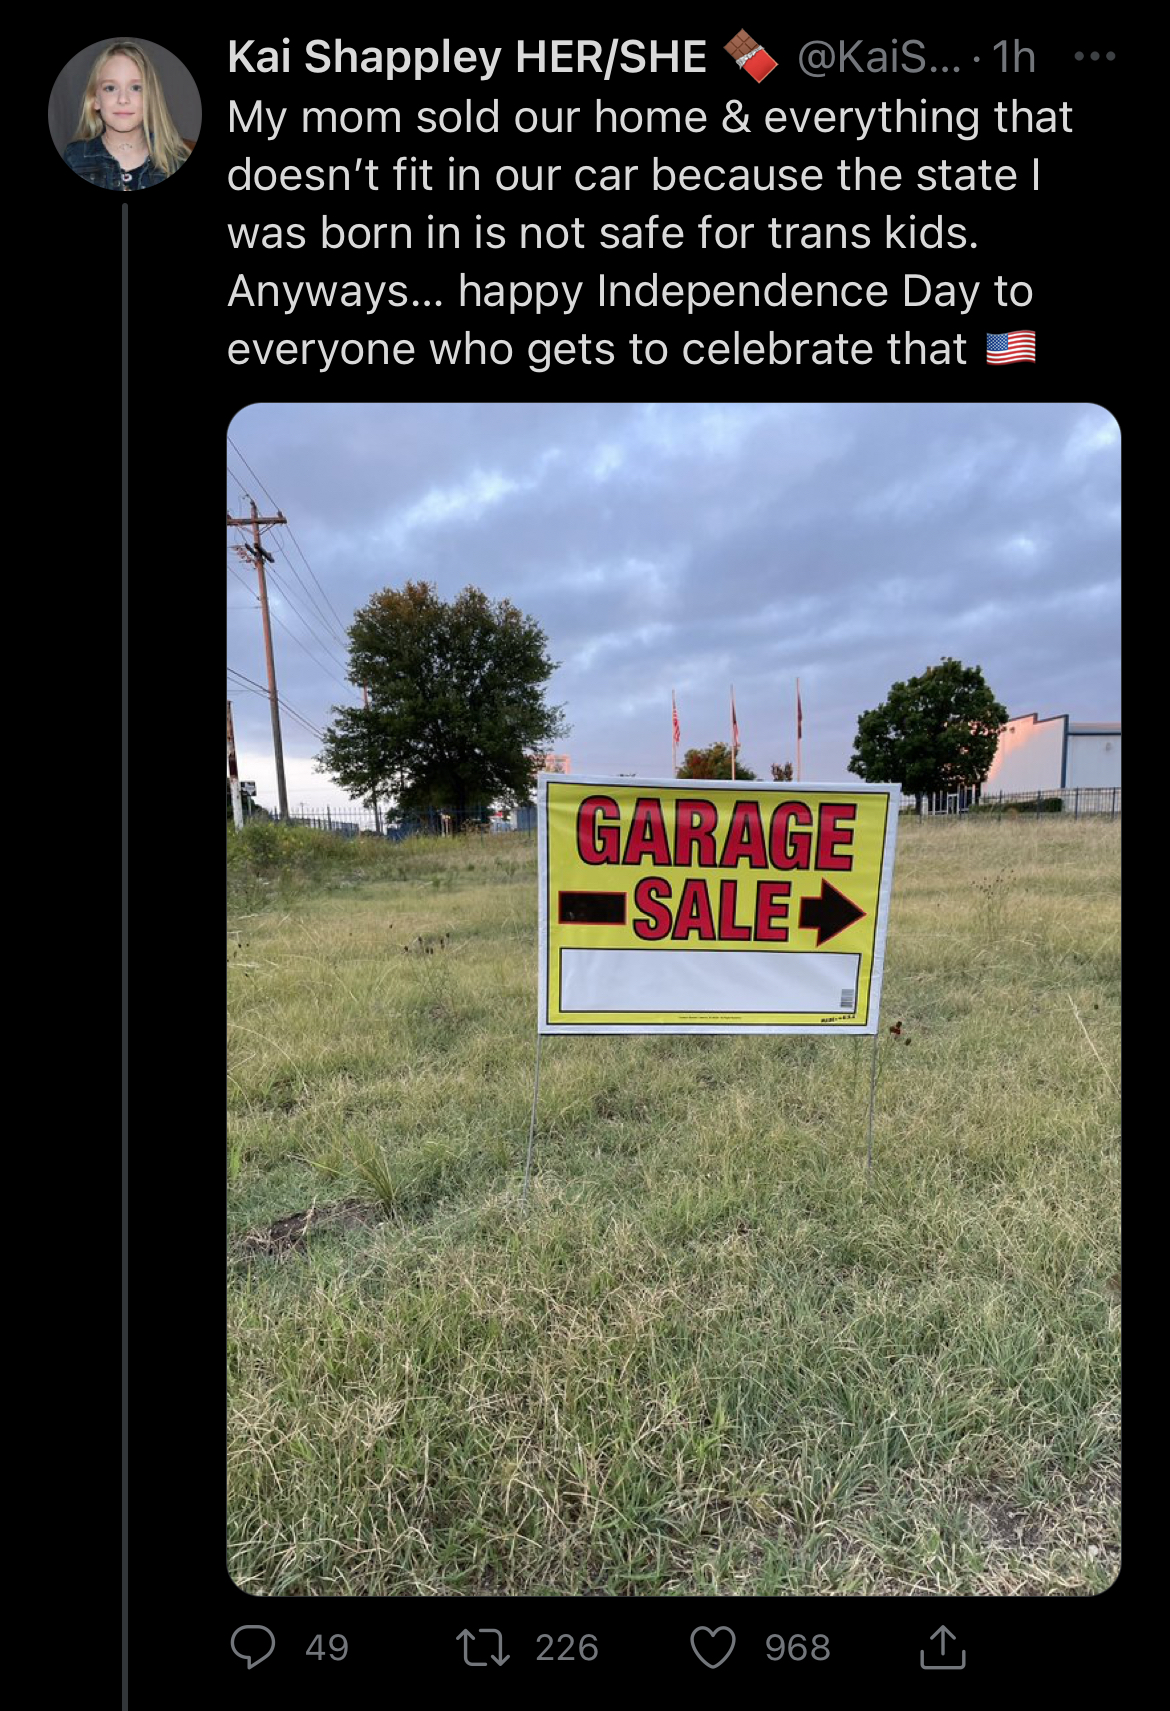Expand the garage sale photo

coord(673,999)
